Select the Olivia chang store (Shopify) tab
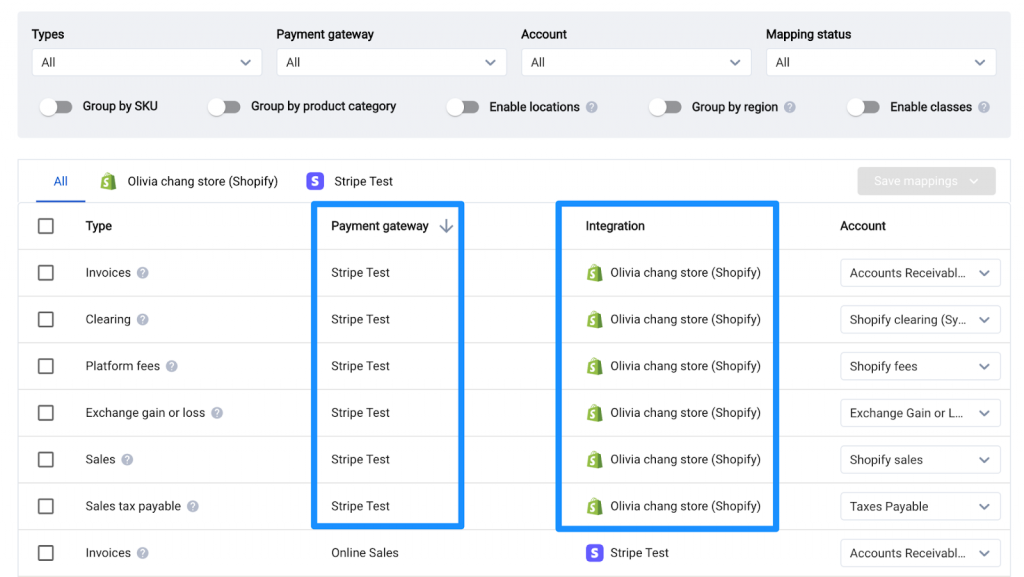The width and height of the screenshot is (1024, 577). [x=189, y=181]
